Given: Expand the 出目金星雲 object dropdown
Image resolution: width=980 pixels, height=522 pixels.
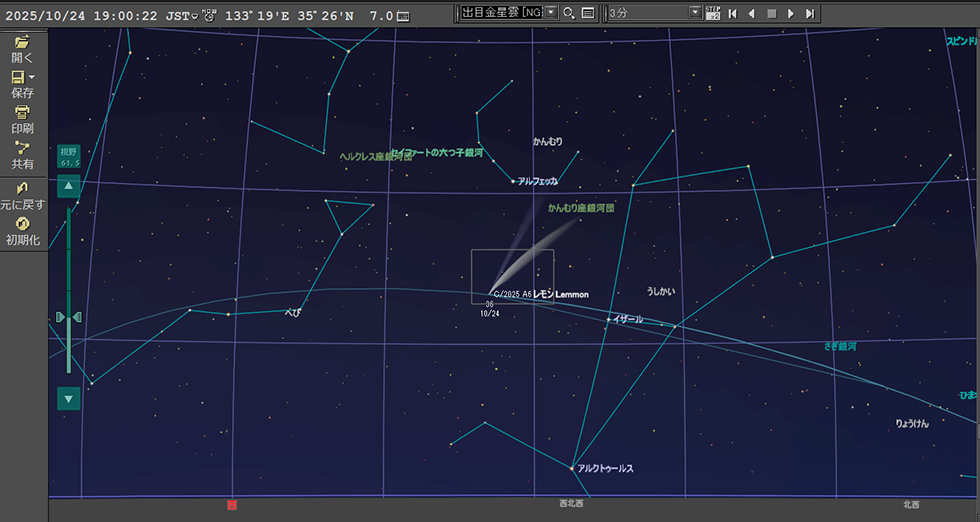Looking at the screenshot, I should (x=551, y=13).
